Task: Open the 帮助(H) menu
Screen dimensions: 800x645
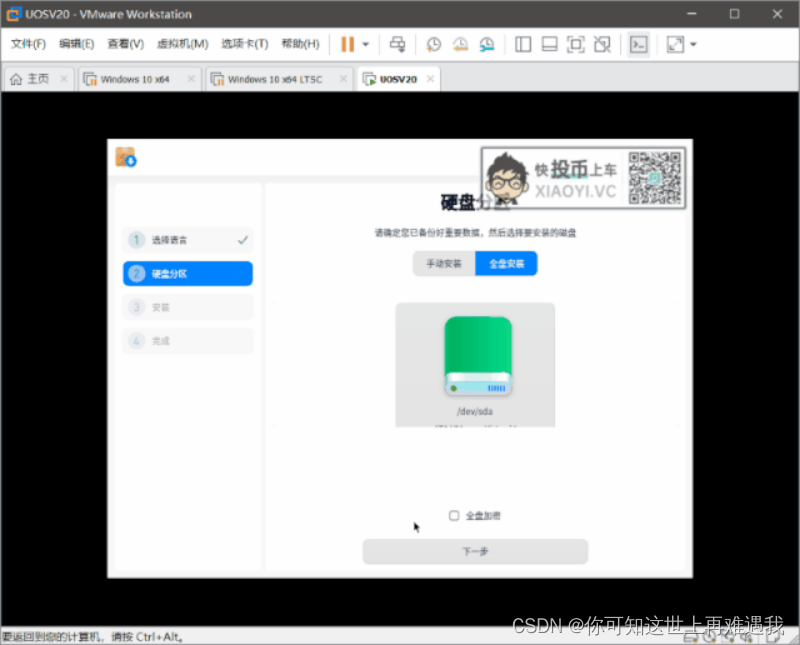Action: (301, 44)
